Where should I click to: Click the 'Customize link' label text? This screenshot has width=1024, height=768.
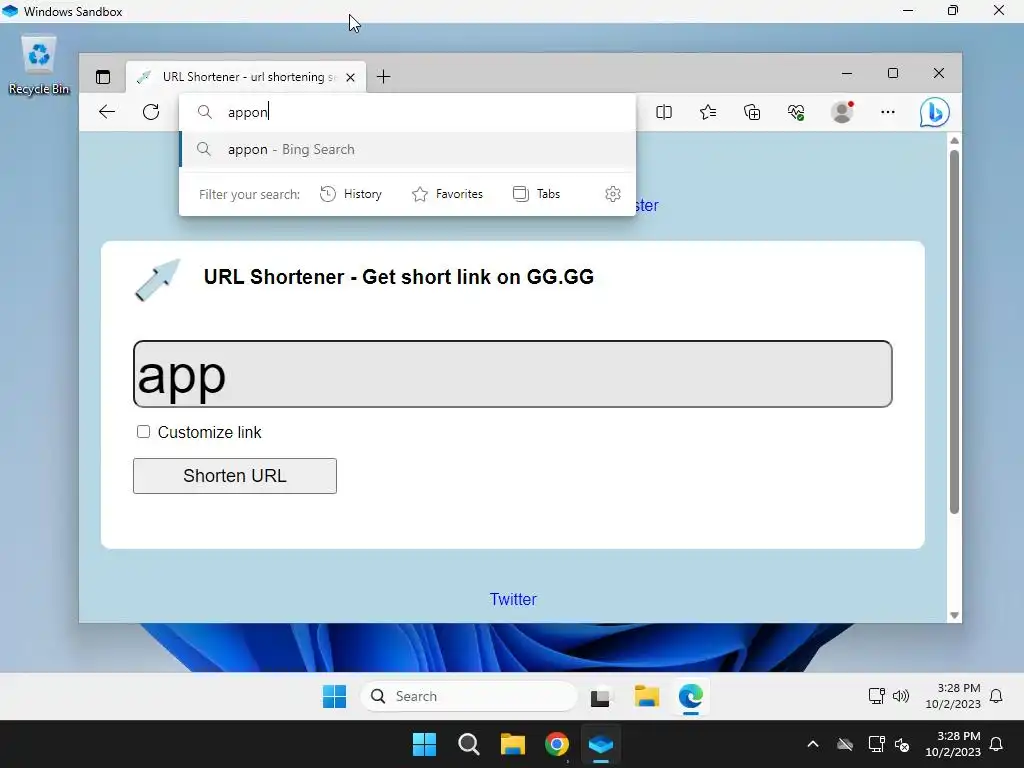(x=210, y=432)
